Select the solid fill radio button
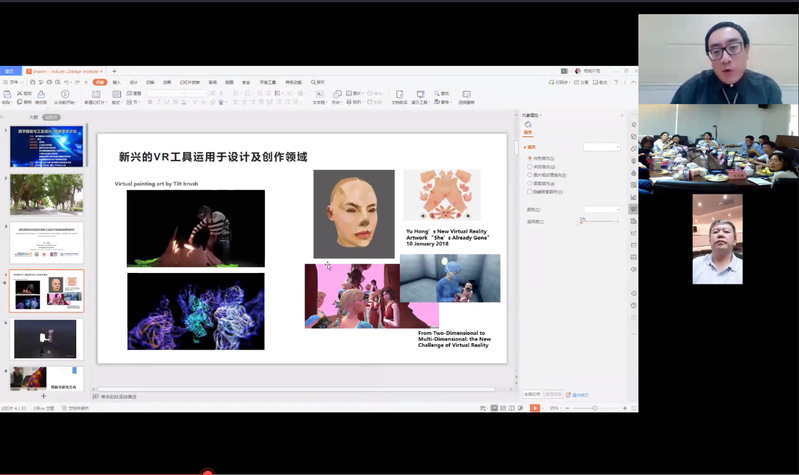Viewport: 799px width, 475px height. 530,159
